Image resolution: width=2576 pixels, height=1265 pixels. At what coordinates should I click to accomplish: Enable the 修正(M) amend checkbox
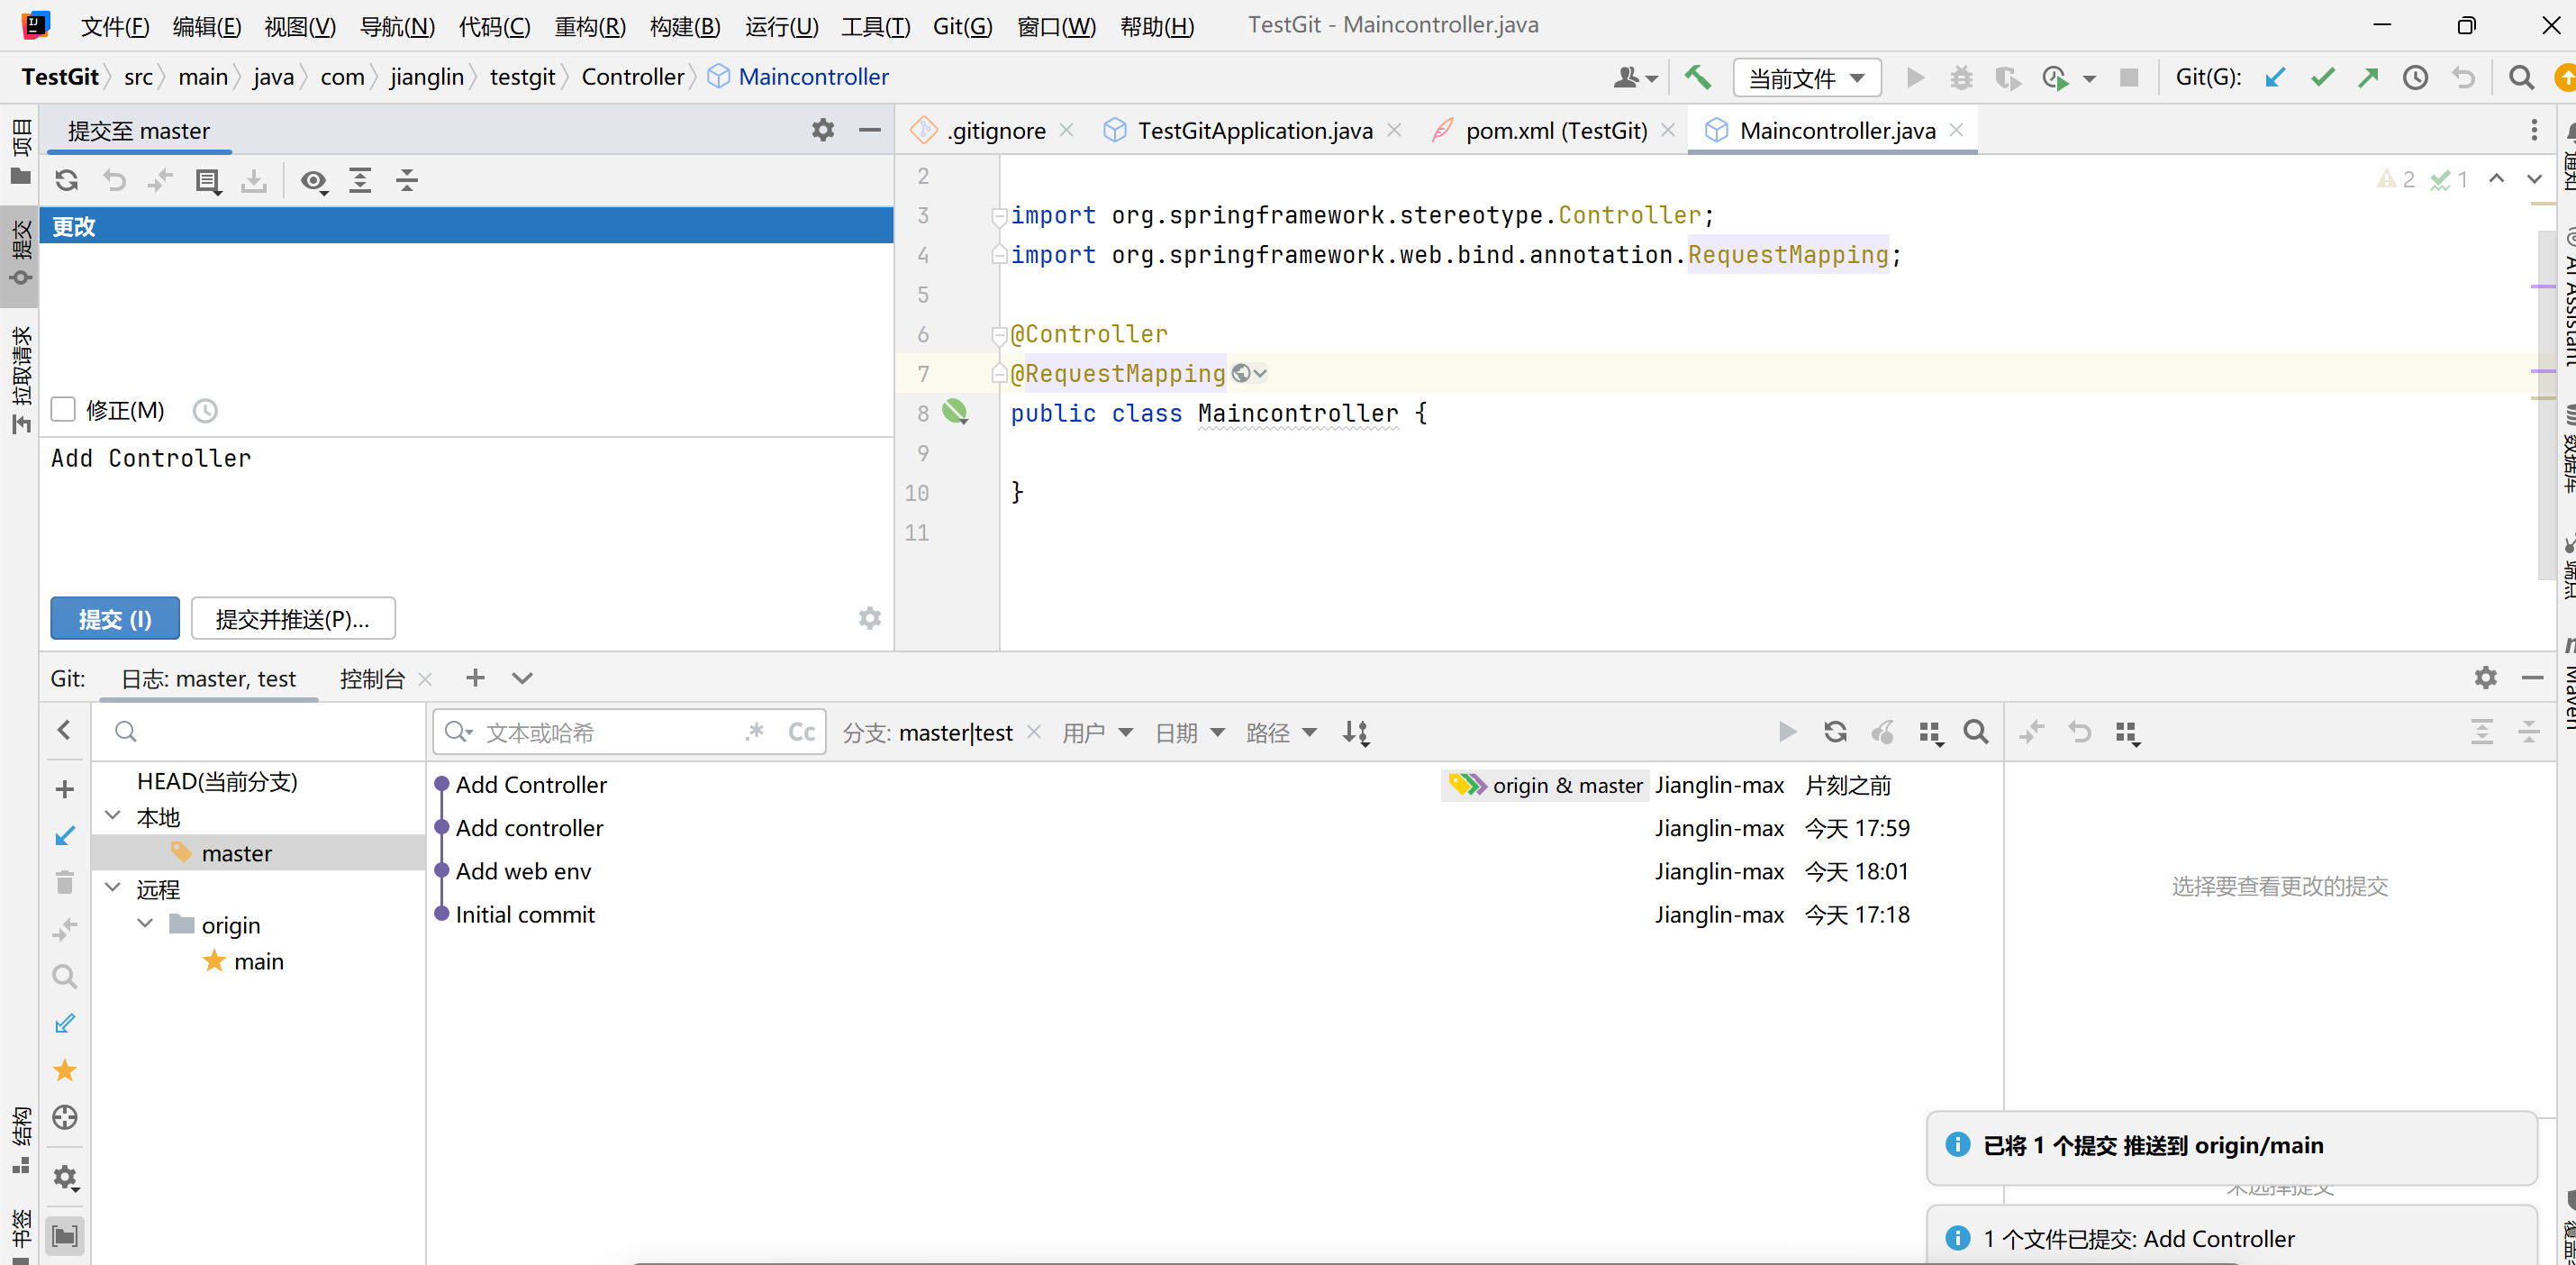click(x=63, y=410)
